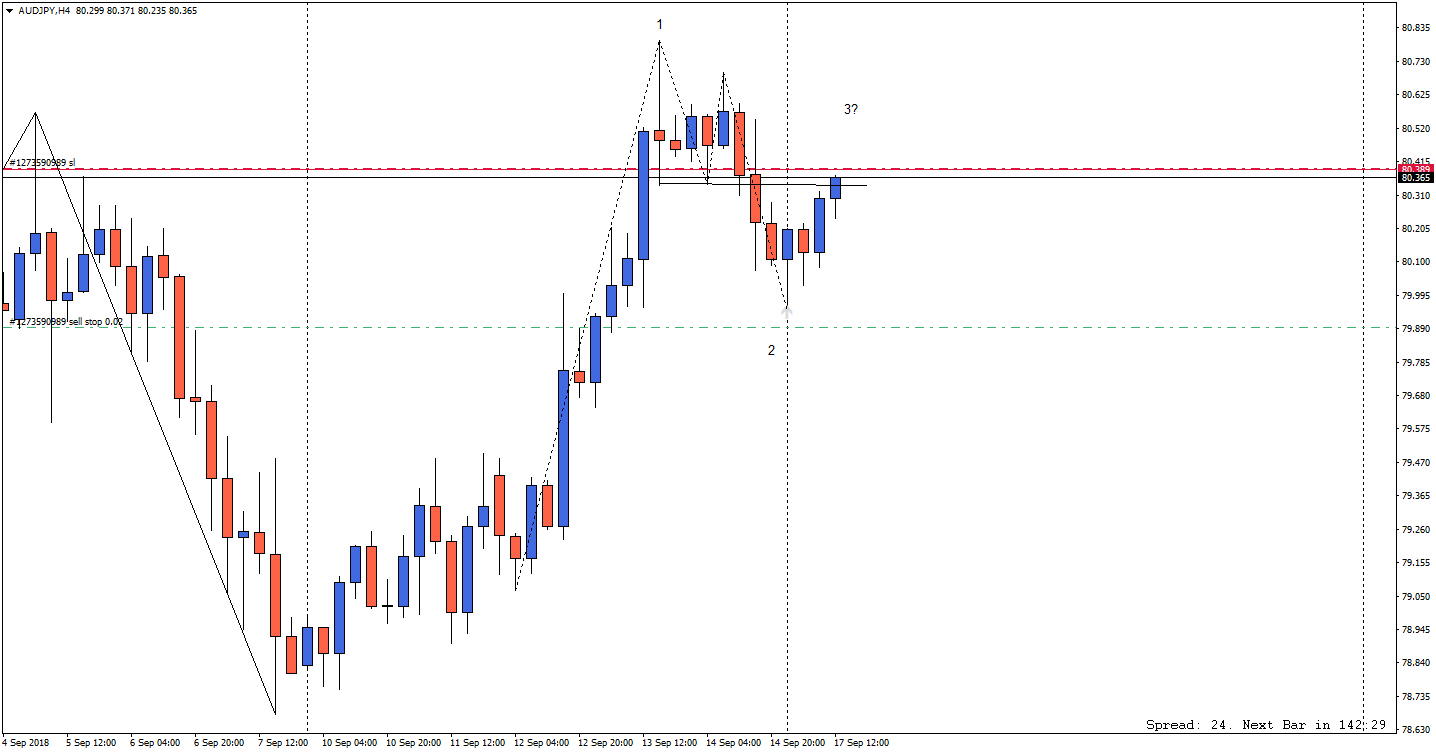Image resolution: width=1436 pixels, height=754 pixels.
Task: Click the 78.840 price scale label
Action: click(x=1414, y=663)
